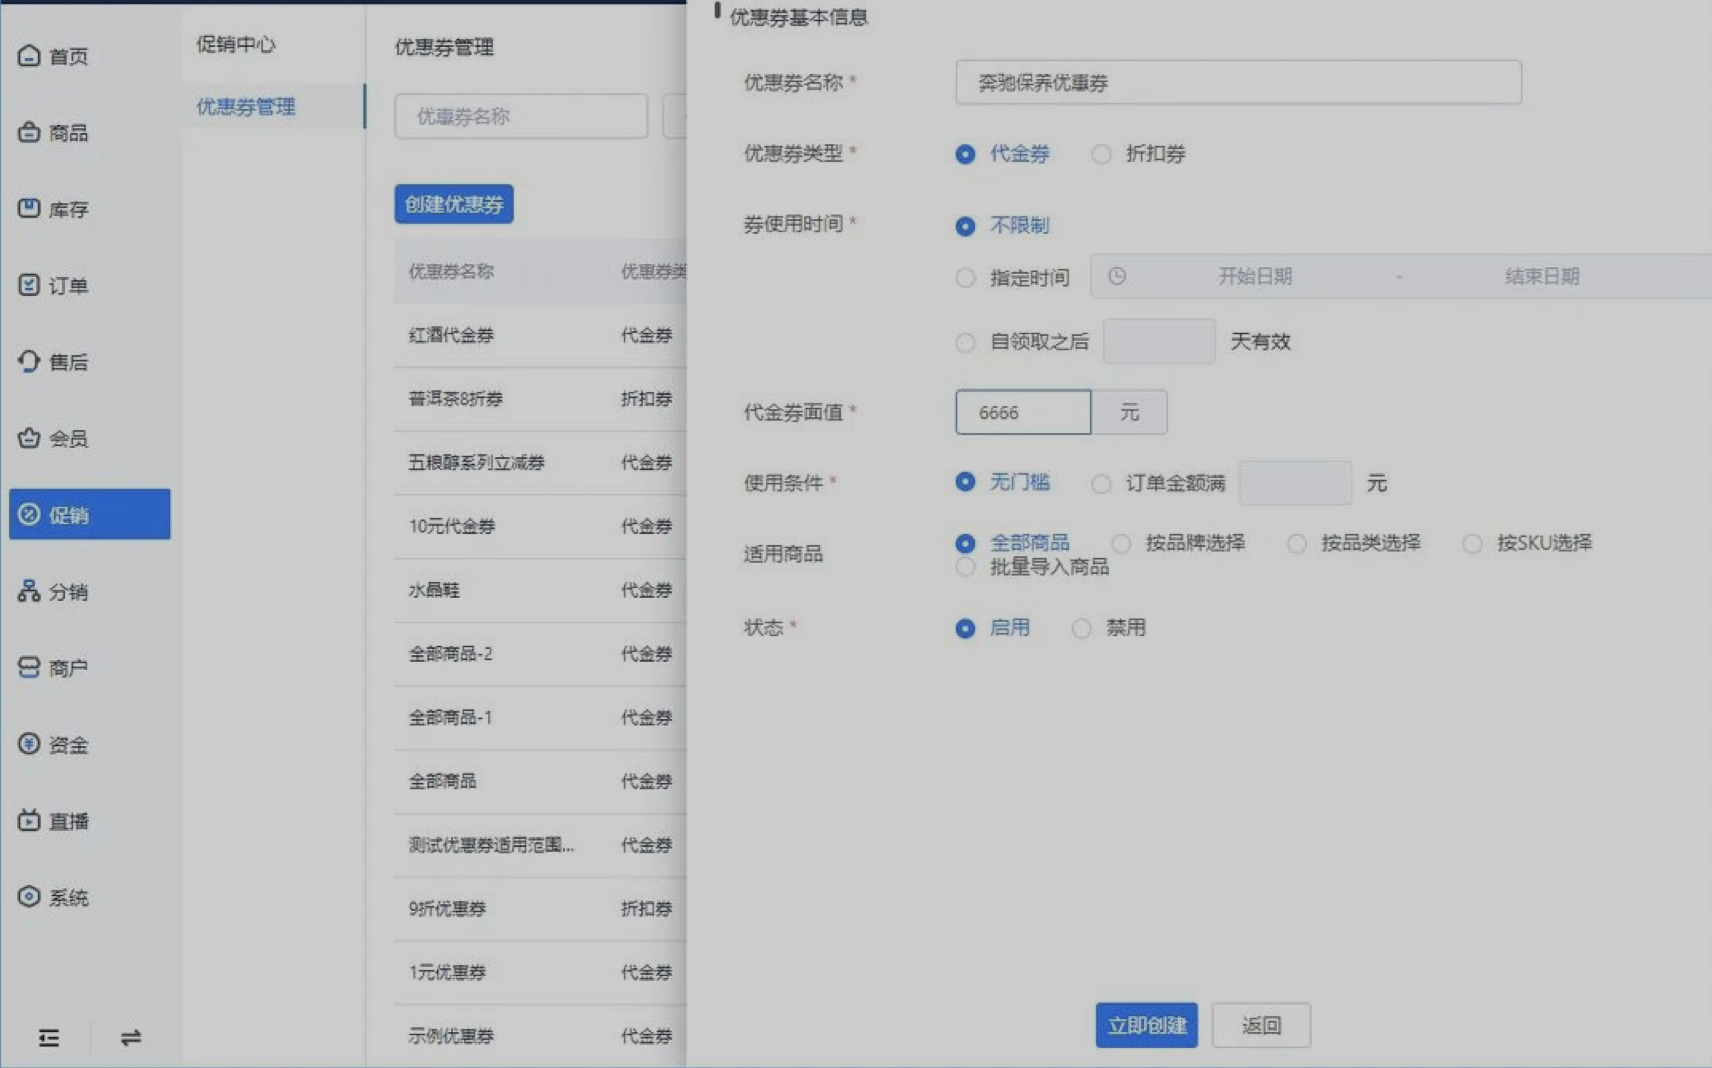This screenshot has width=1712, height=1068.
Task: Click the 红酒代金券 row in coupon list
Action: point(540,335)
